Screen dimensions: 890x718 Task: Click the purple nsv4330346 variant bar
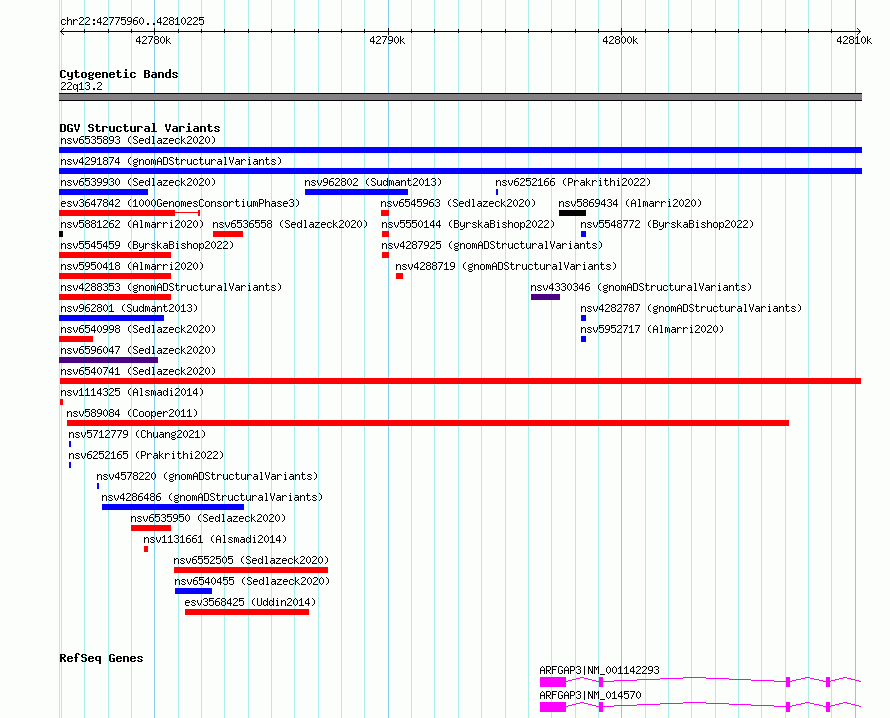click(545, 297)
